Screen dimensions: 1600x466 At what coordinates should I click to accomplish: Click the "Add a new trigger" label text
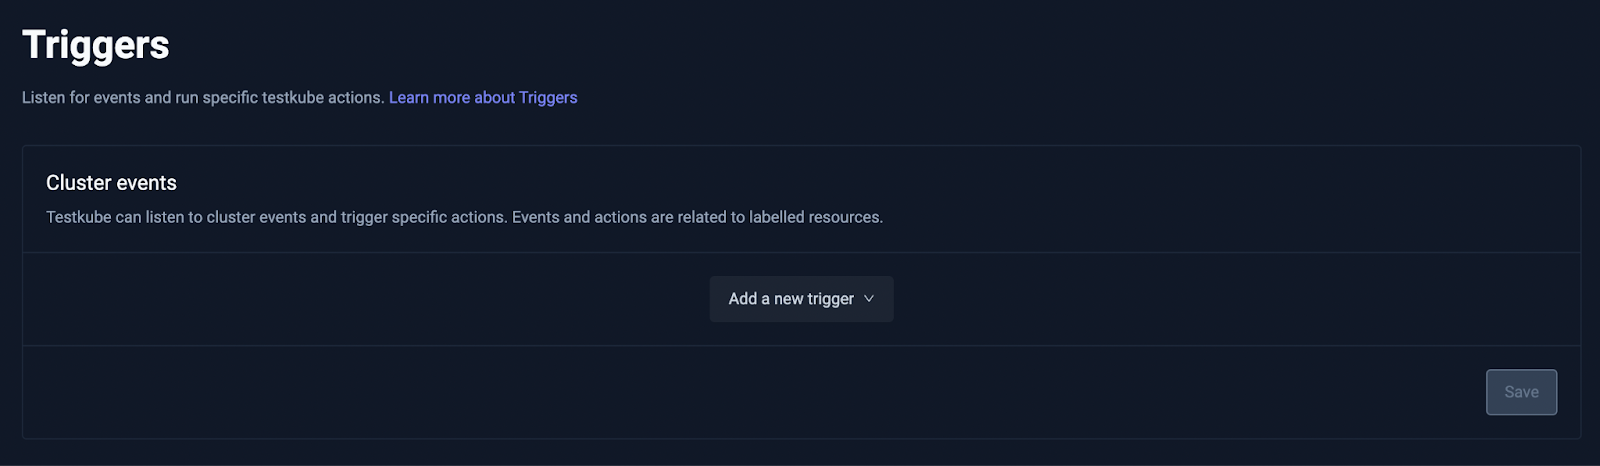[x=791, y=299]
